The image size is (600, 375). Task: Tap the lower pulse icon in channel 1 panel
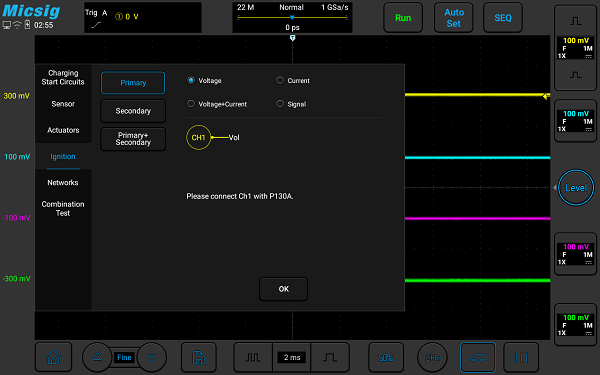pos(575,75)
